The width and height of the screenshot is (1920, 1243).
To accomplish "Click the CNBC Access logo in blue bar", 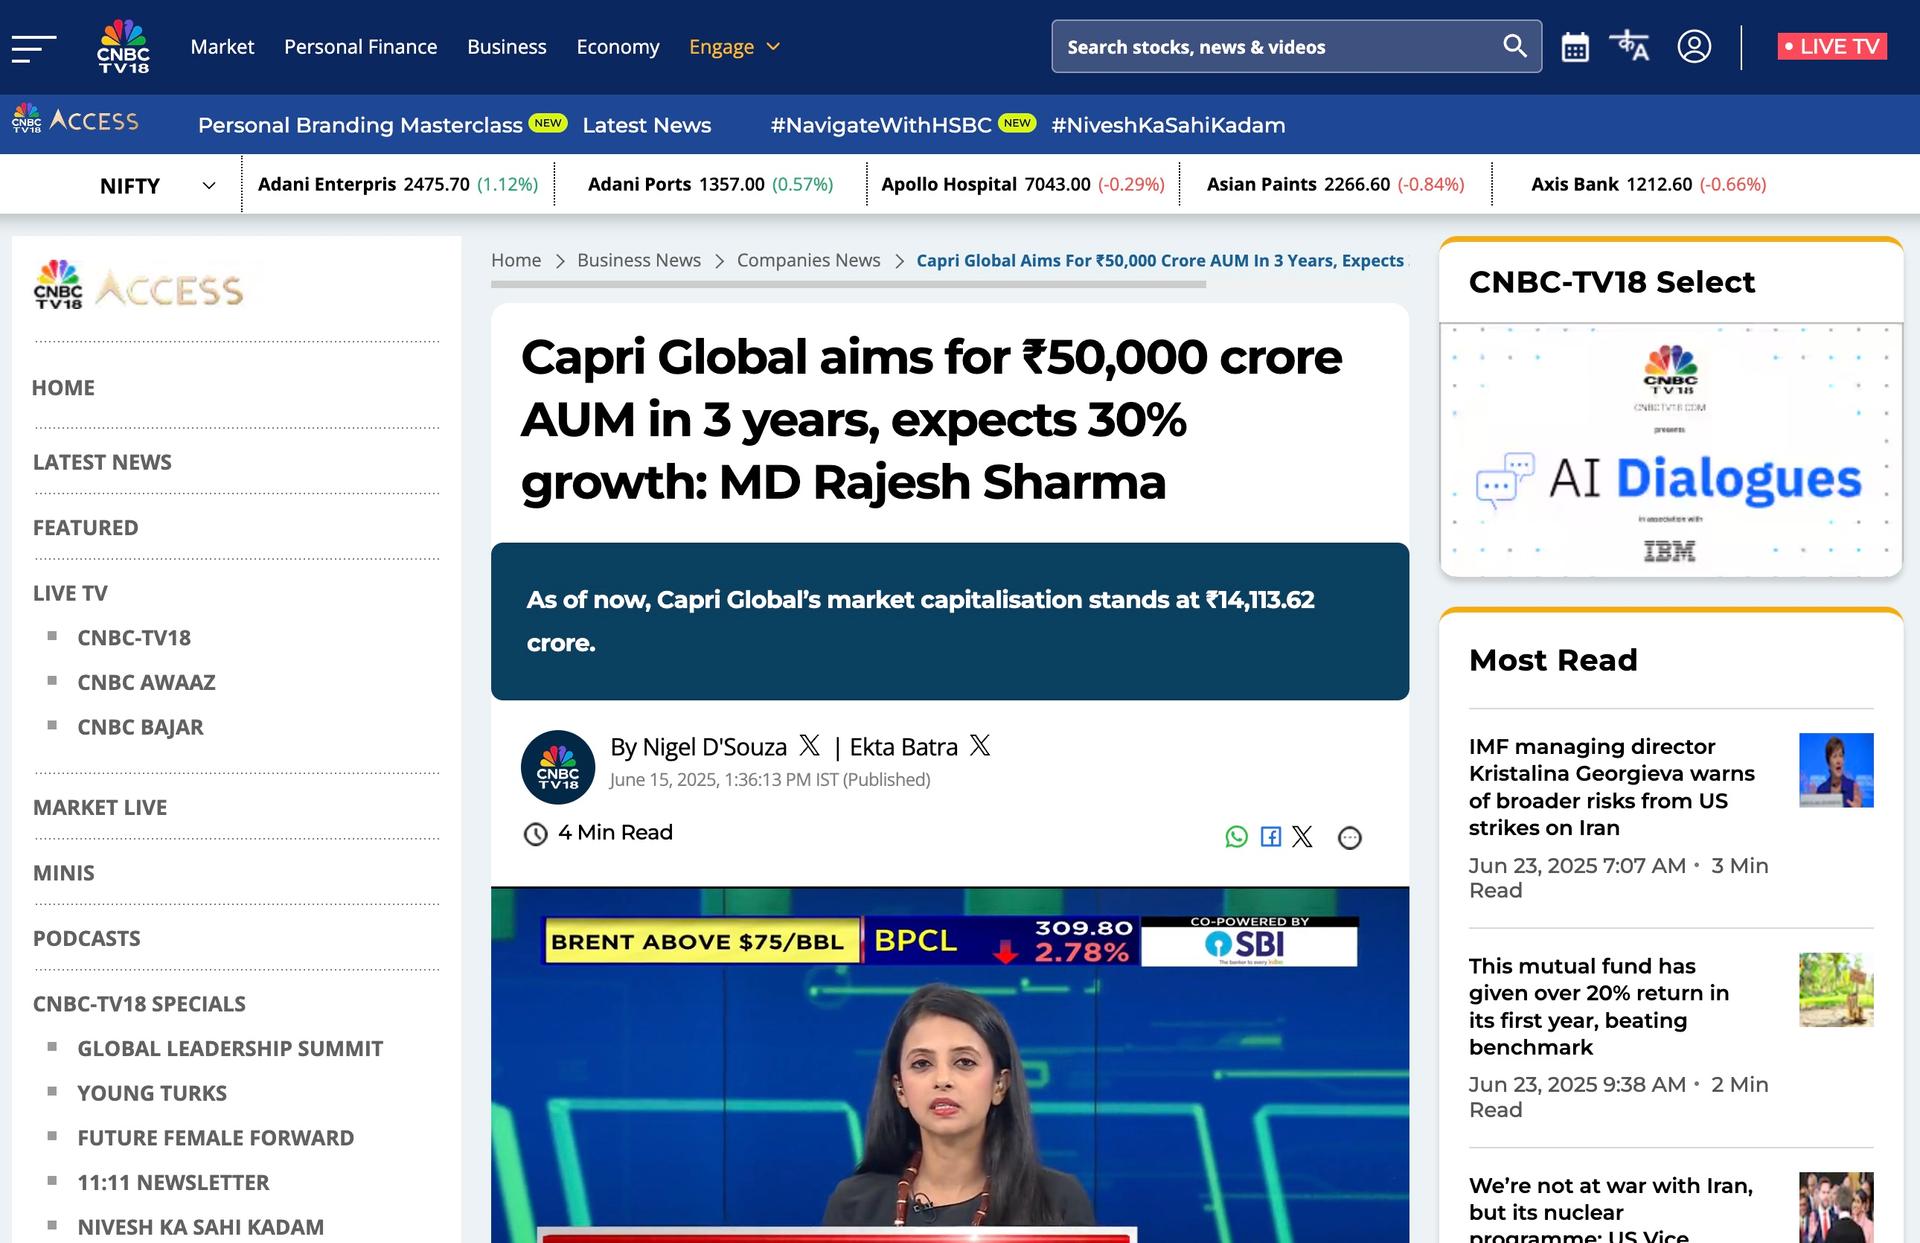I will (75, 121).
